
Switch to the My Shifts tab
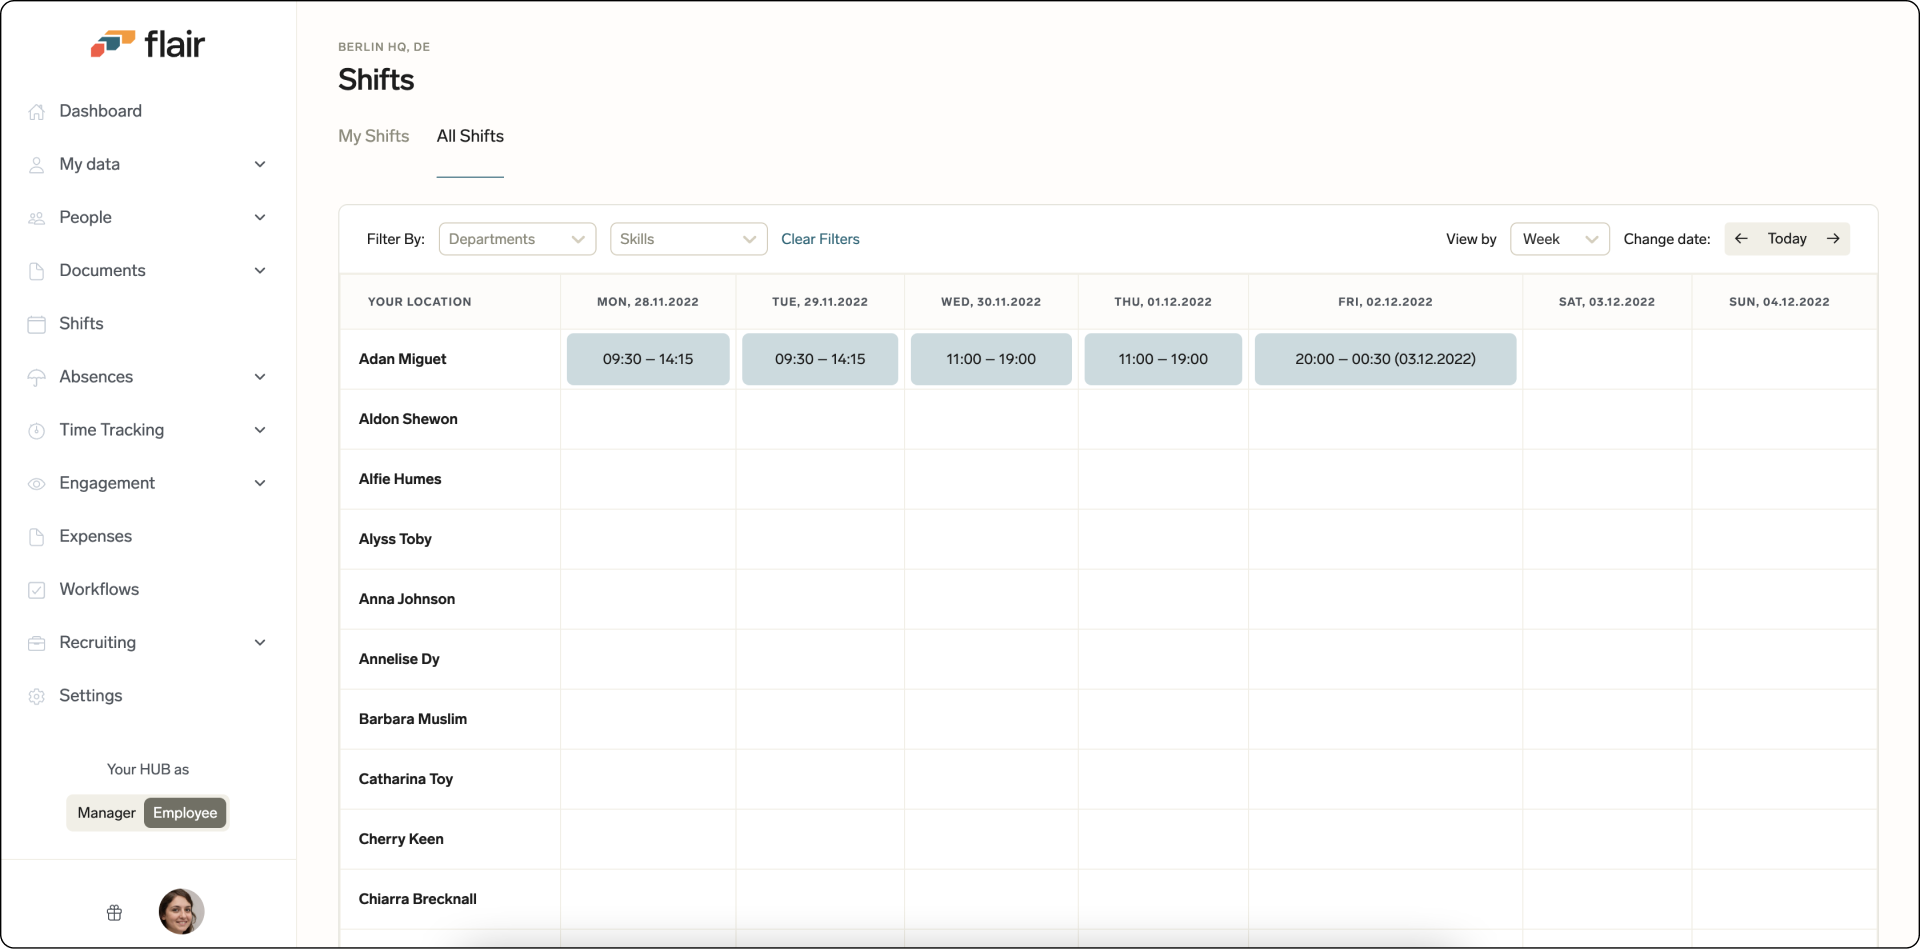tap(373, 136)
